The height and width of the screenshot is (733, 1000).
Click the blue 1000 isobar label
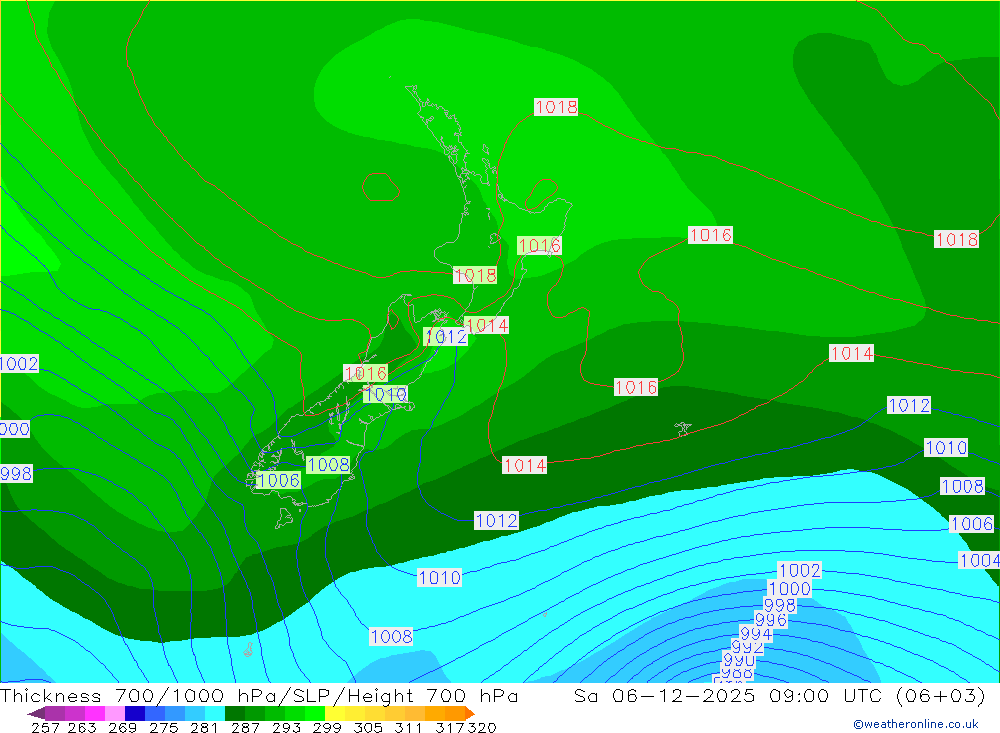[790, 588]
